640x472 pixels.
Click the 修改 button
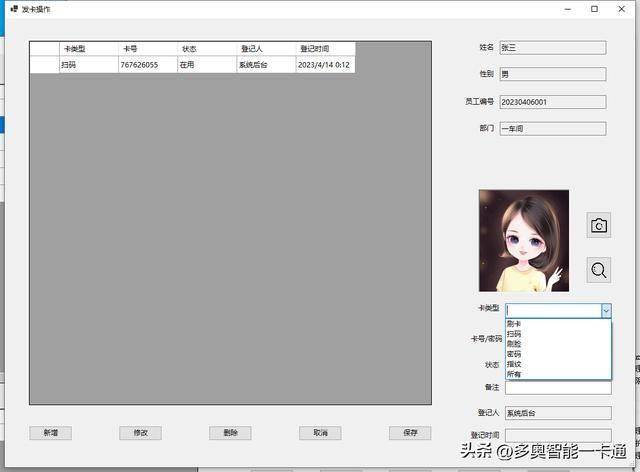pos(140,433)
